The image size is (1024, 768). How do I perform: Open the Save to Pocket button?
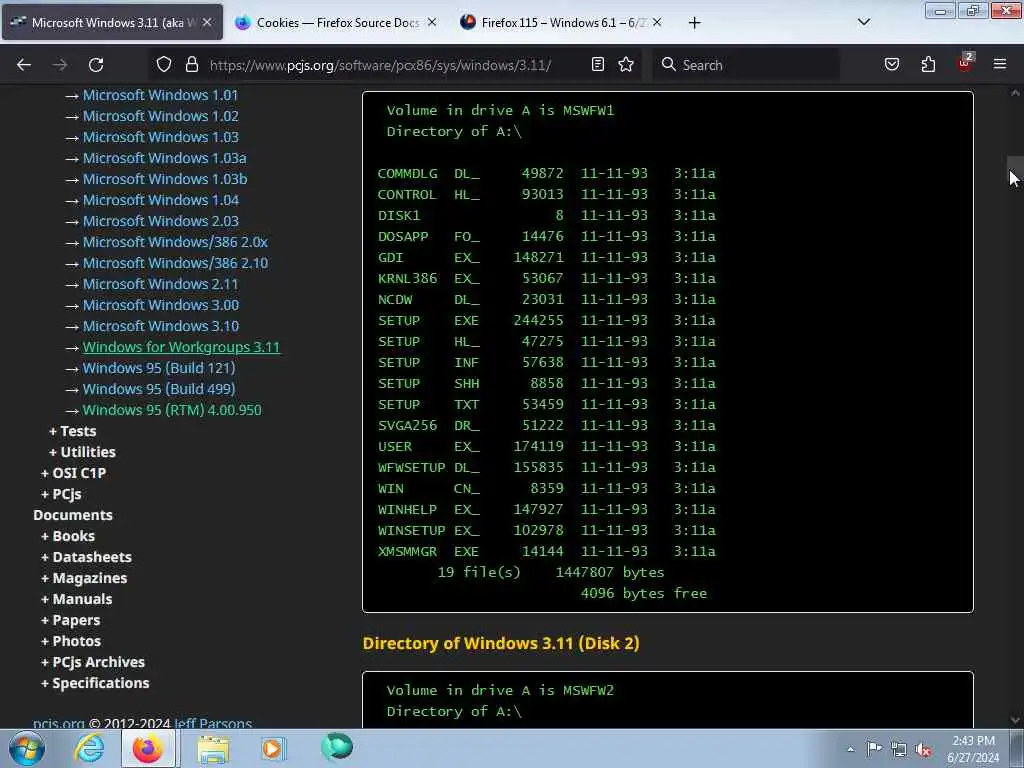891,64
